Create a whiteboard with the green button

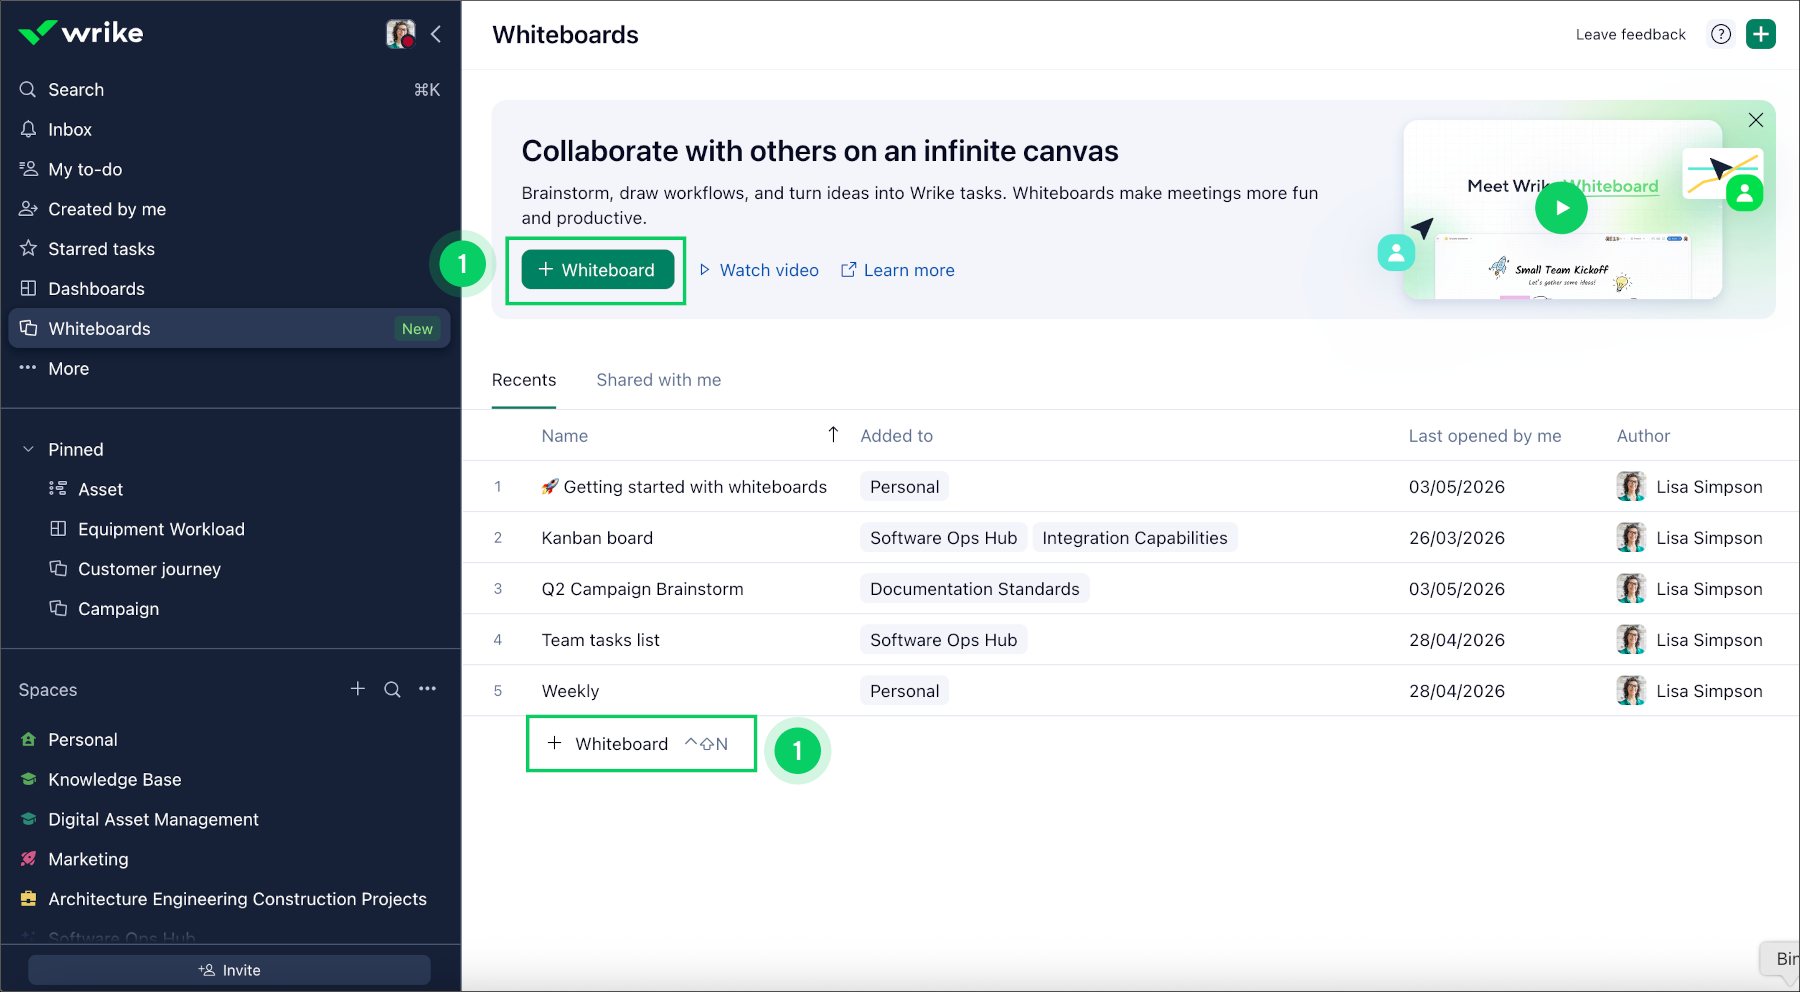coord(598,270)
